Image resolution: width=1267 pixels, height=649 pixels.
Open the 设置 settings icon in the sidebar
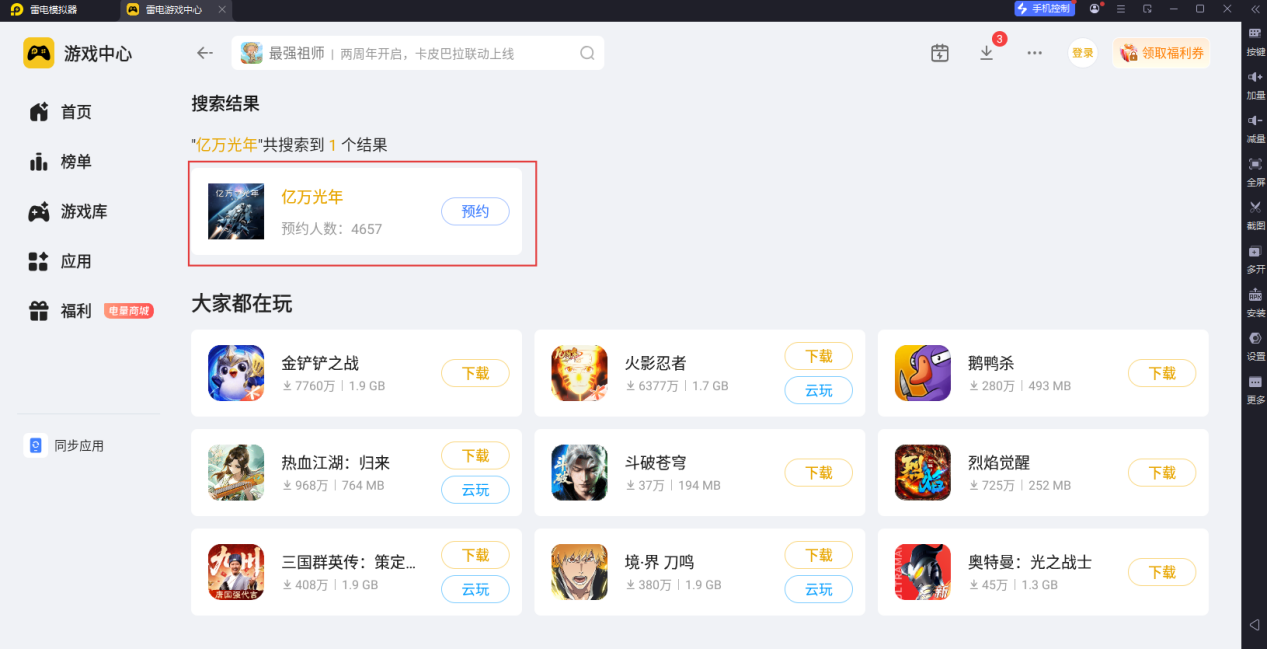(x=1255, y=345)
